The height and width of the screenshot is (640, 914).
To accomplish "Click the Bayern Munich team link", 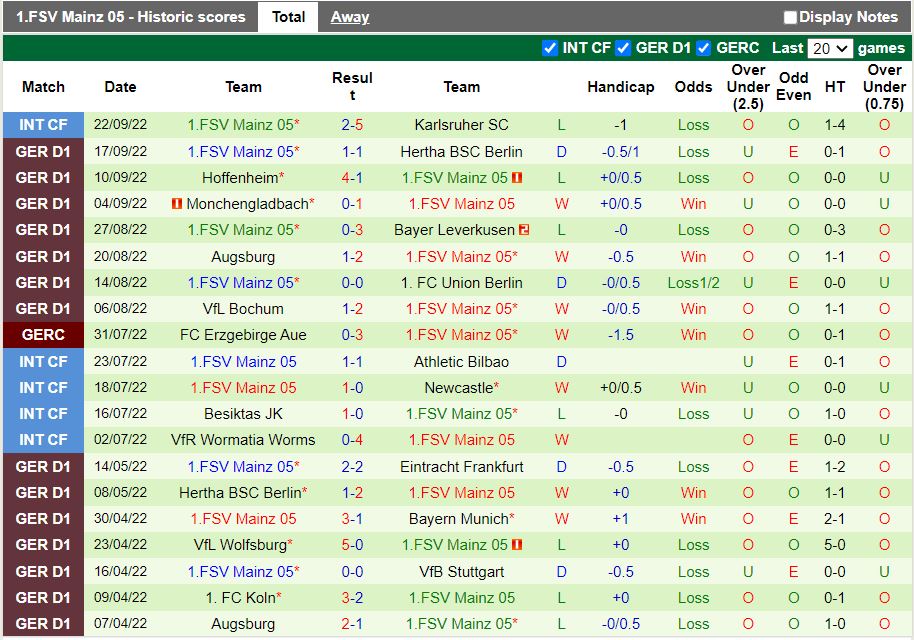I will click(461, 519).
